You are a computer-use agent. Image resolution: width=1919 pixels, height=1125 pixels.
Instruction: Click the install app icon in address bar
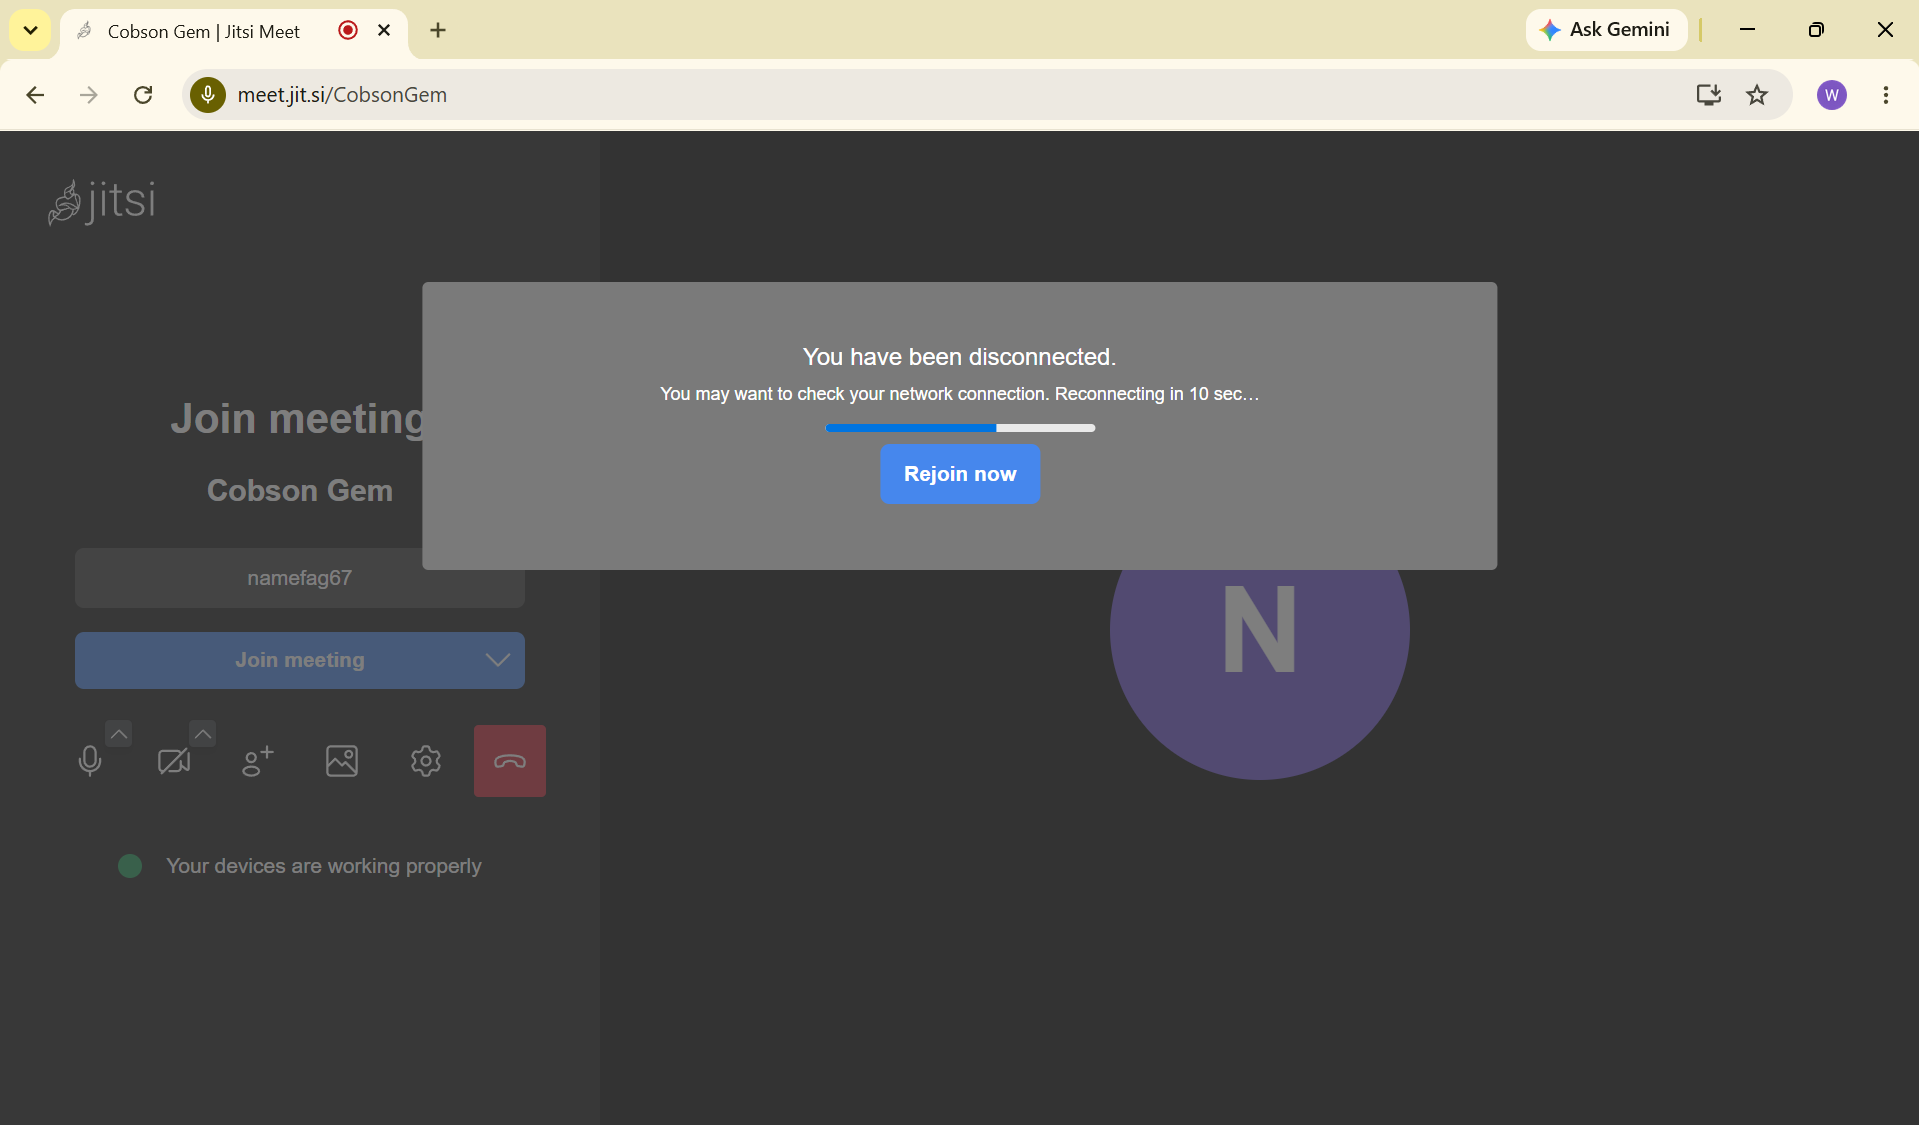(1709, 95)
